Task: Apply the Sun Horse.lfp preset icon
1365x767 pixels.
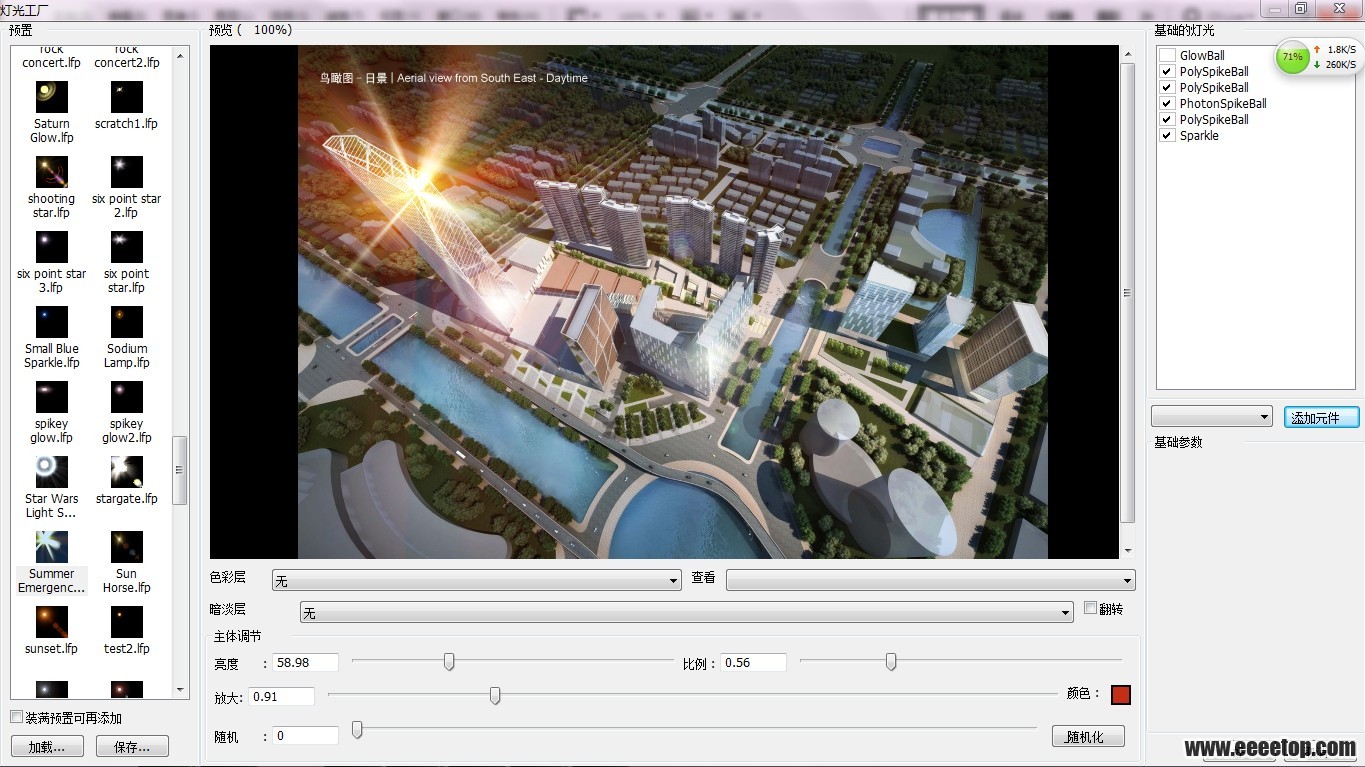Action: (x=126, y=547)
